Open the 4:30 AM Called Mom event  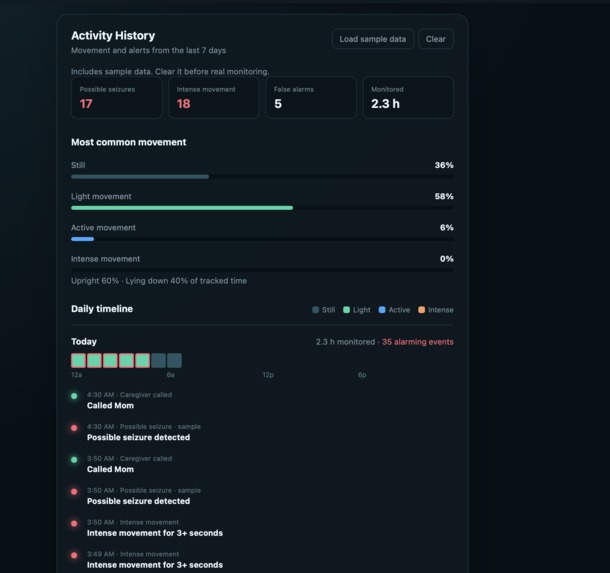[130, 400]
